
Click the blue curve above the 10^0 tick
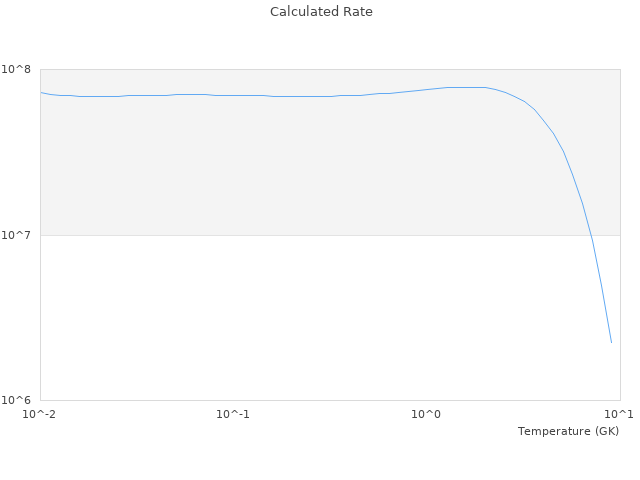pyautogui.click(x=427, y=88)
